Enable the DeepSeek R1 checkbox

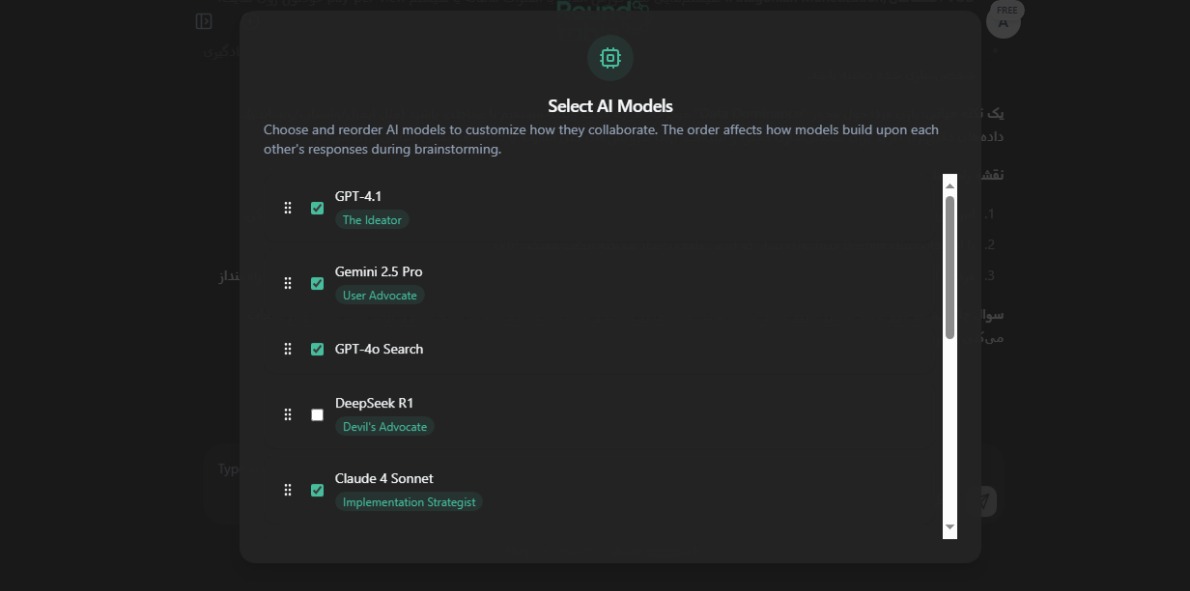pos(317,415)
